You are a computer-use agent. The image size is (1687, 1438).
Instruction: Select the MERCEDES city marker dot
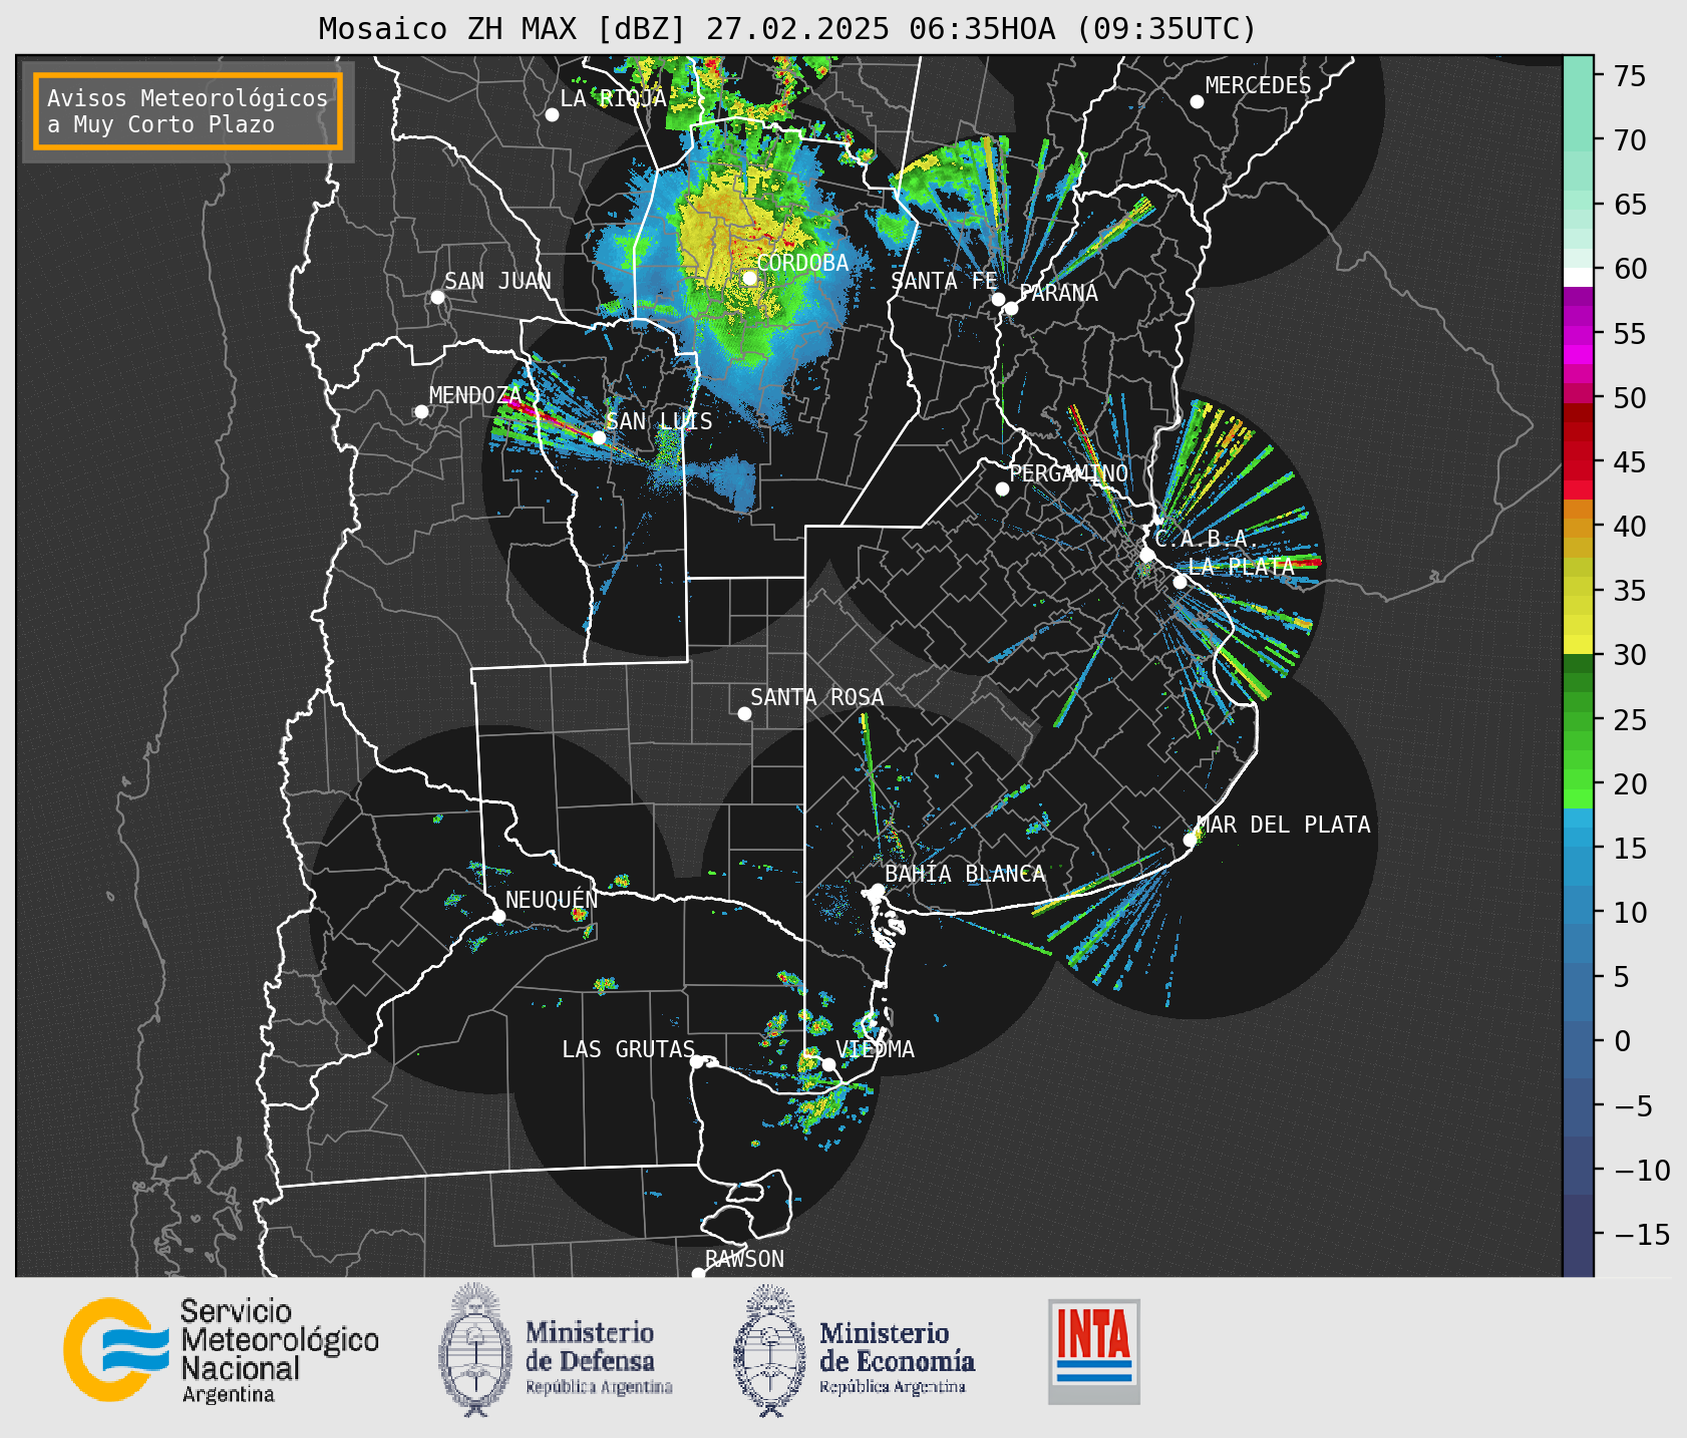[1197, 102]
